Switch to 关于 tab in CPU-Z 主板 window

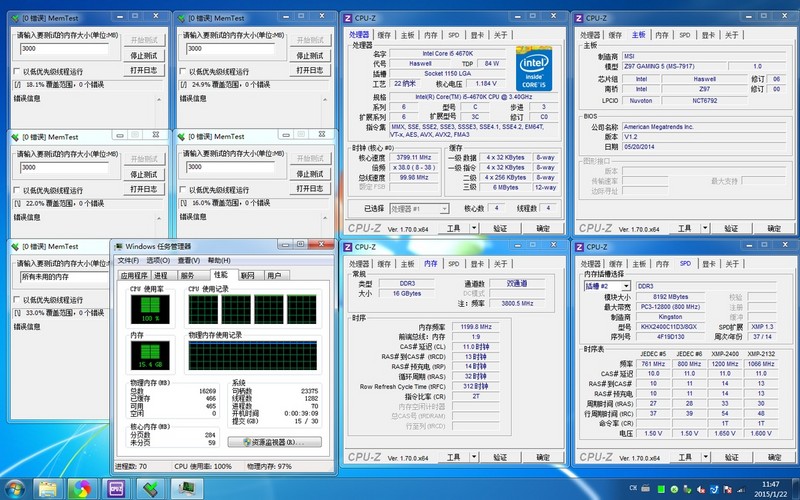pos(732,35)
